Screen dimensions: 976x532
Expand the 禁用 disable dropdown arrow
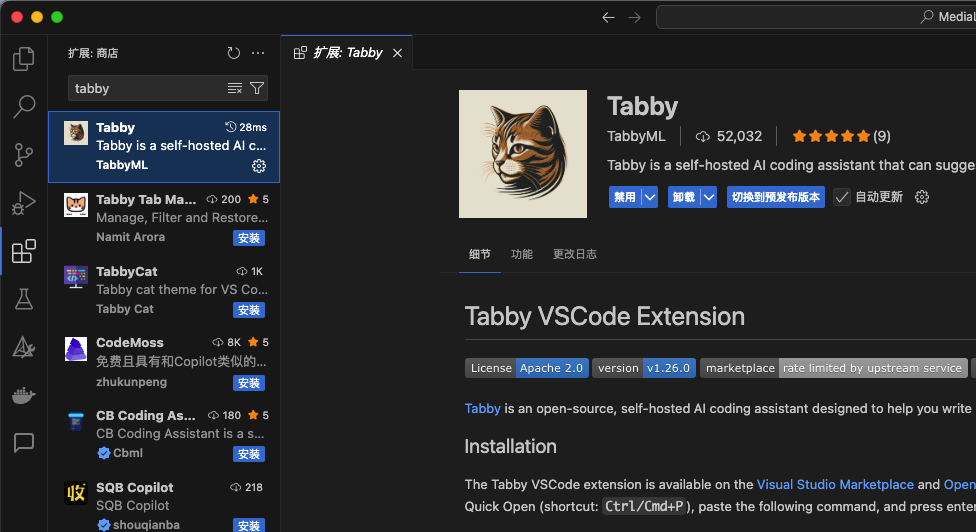click(x=650, y=197)
